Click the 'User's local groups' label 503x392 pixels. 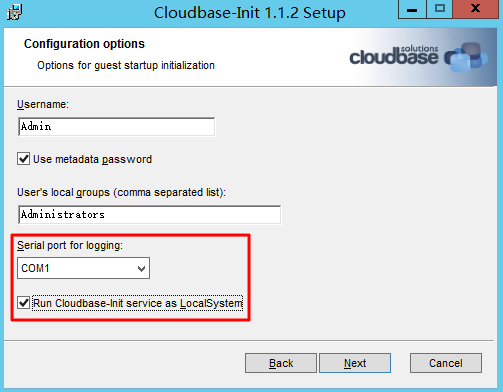pos(121,193)
